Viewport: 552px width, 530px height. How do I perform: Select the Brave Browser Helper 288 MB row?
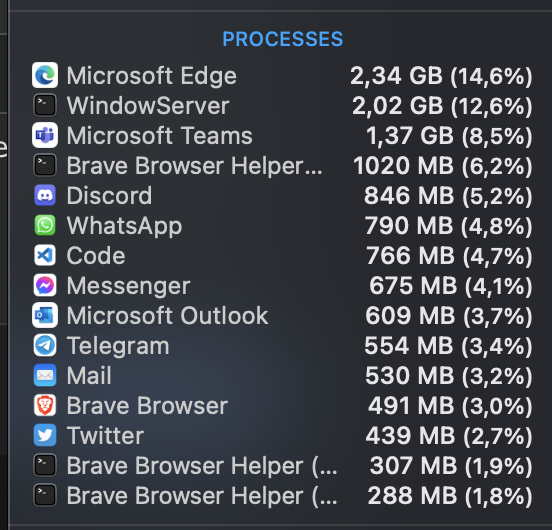282,496
